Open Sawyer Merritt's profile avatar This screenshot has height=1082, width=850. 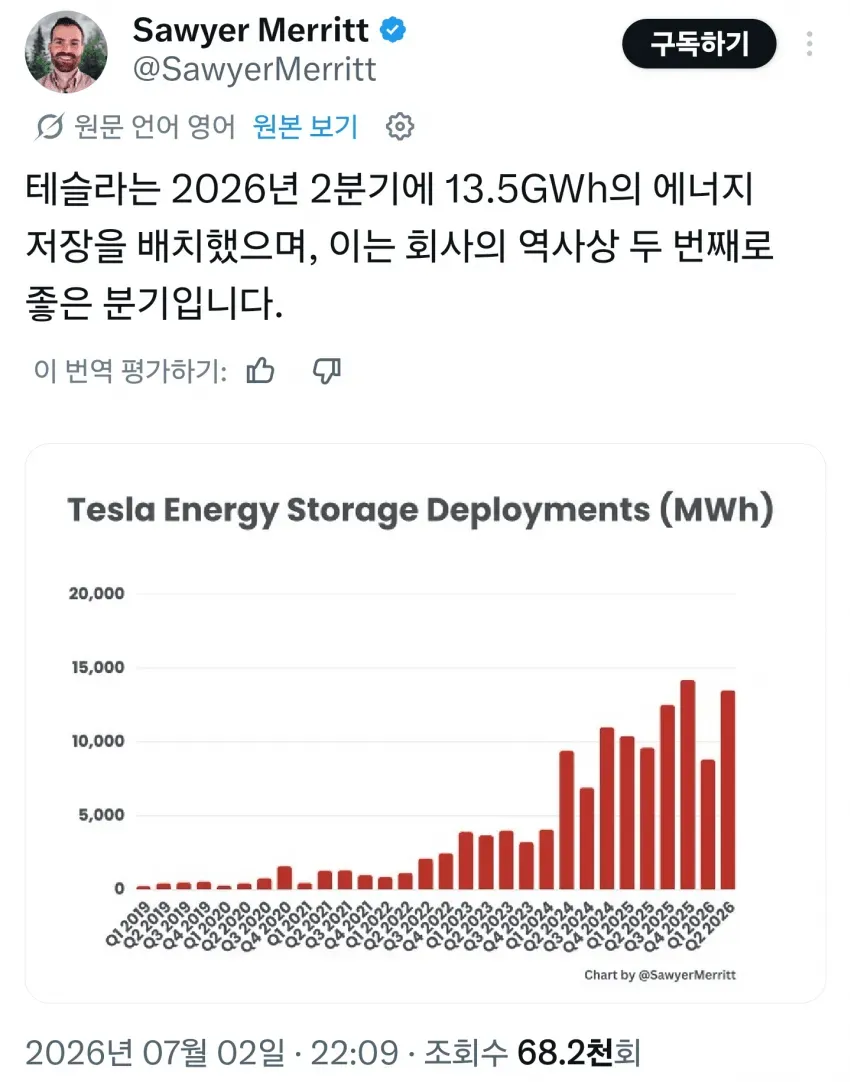coord(66,52)
